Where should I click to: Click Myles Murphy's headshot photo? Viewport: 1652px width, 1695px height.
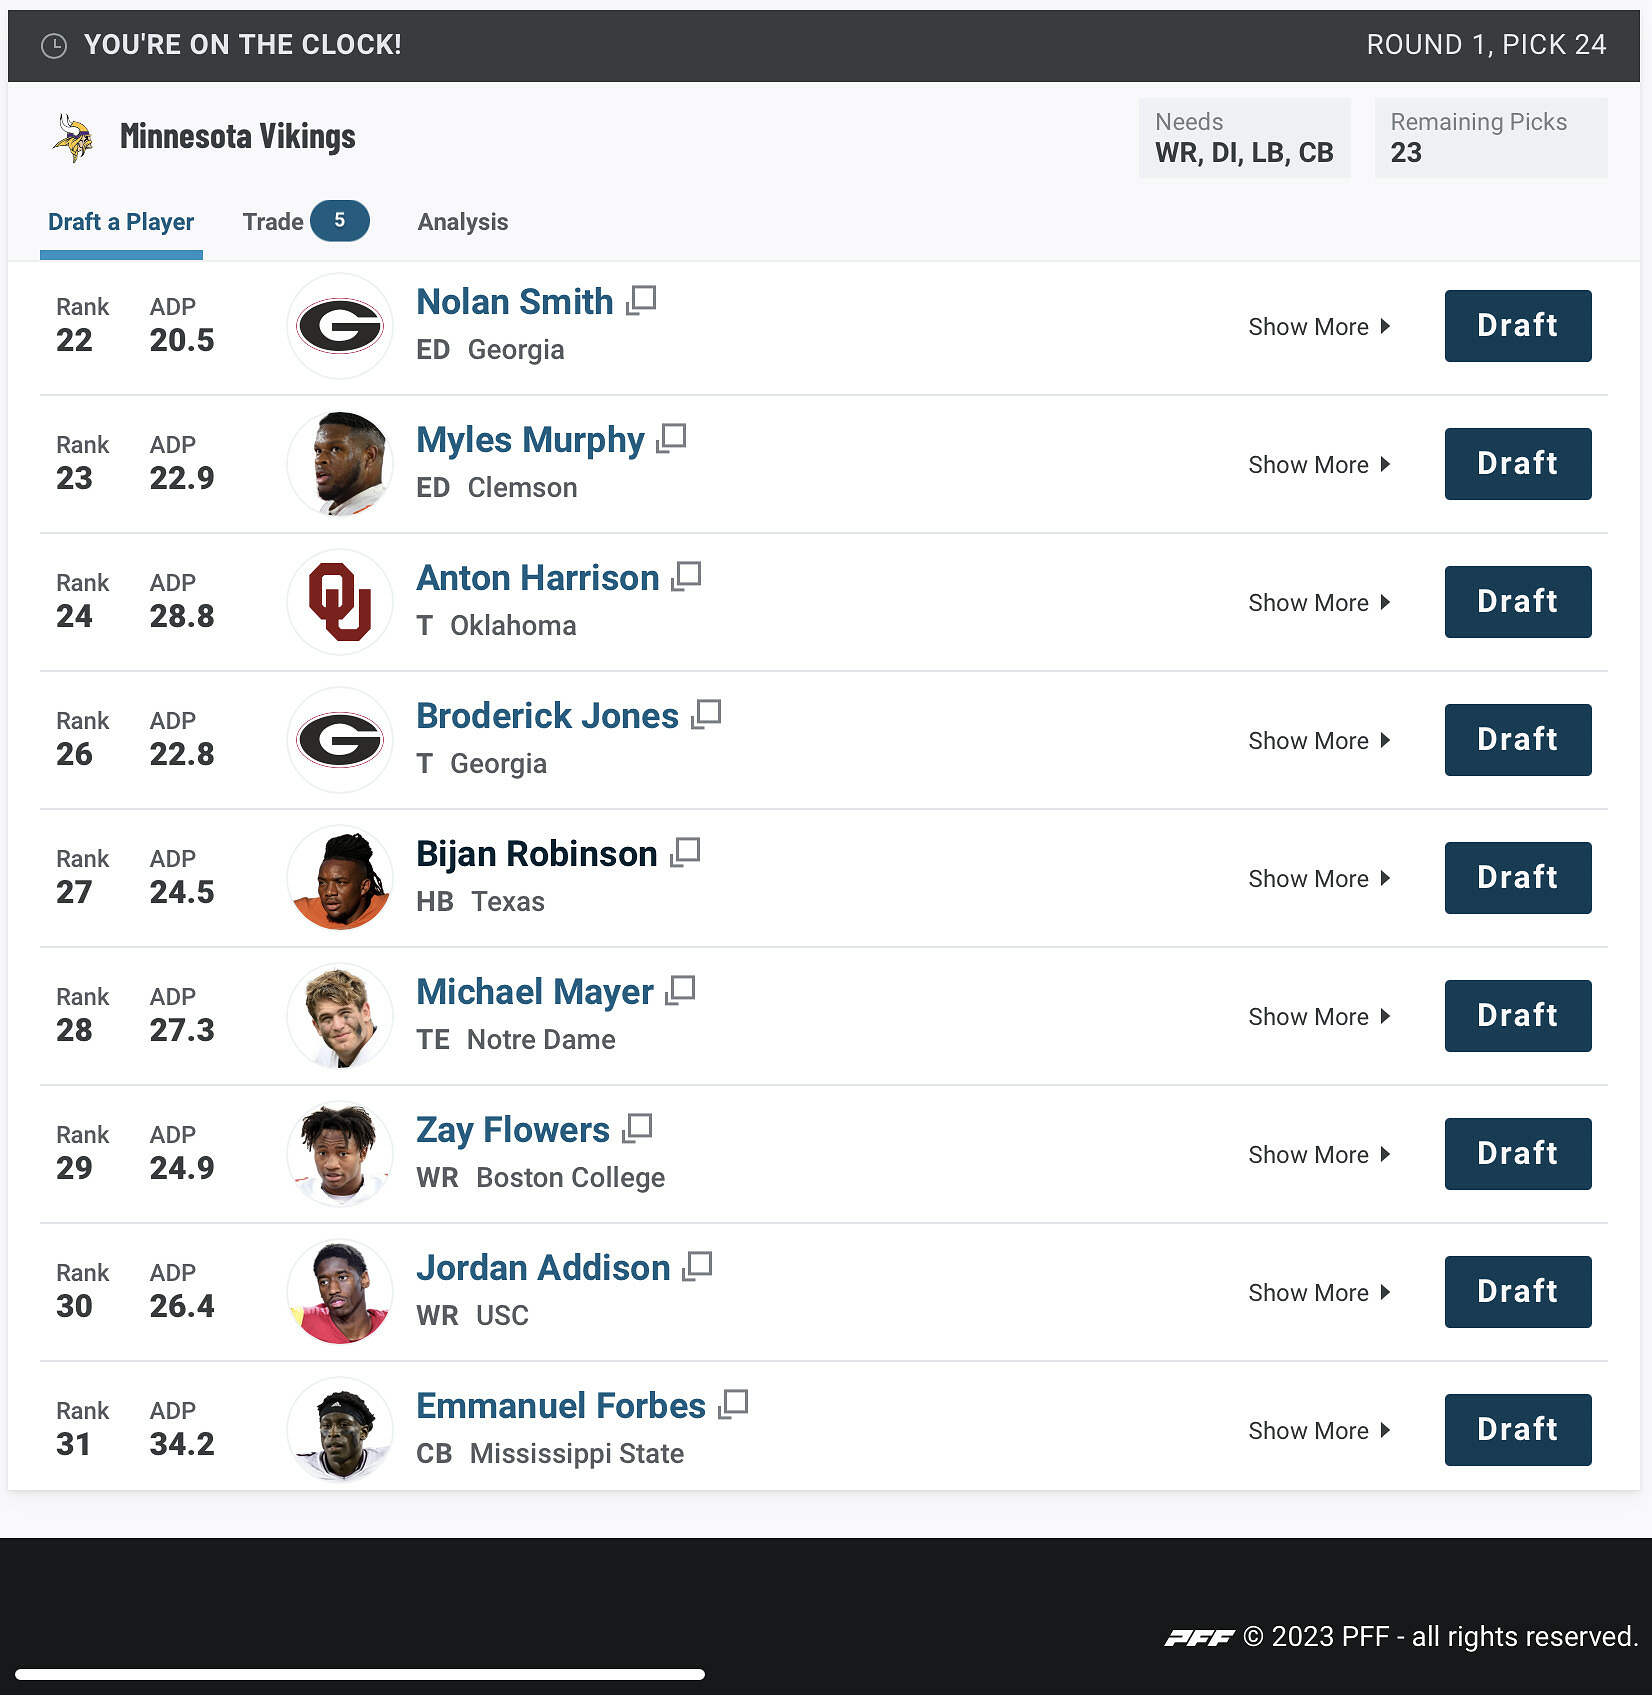340,464
